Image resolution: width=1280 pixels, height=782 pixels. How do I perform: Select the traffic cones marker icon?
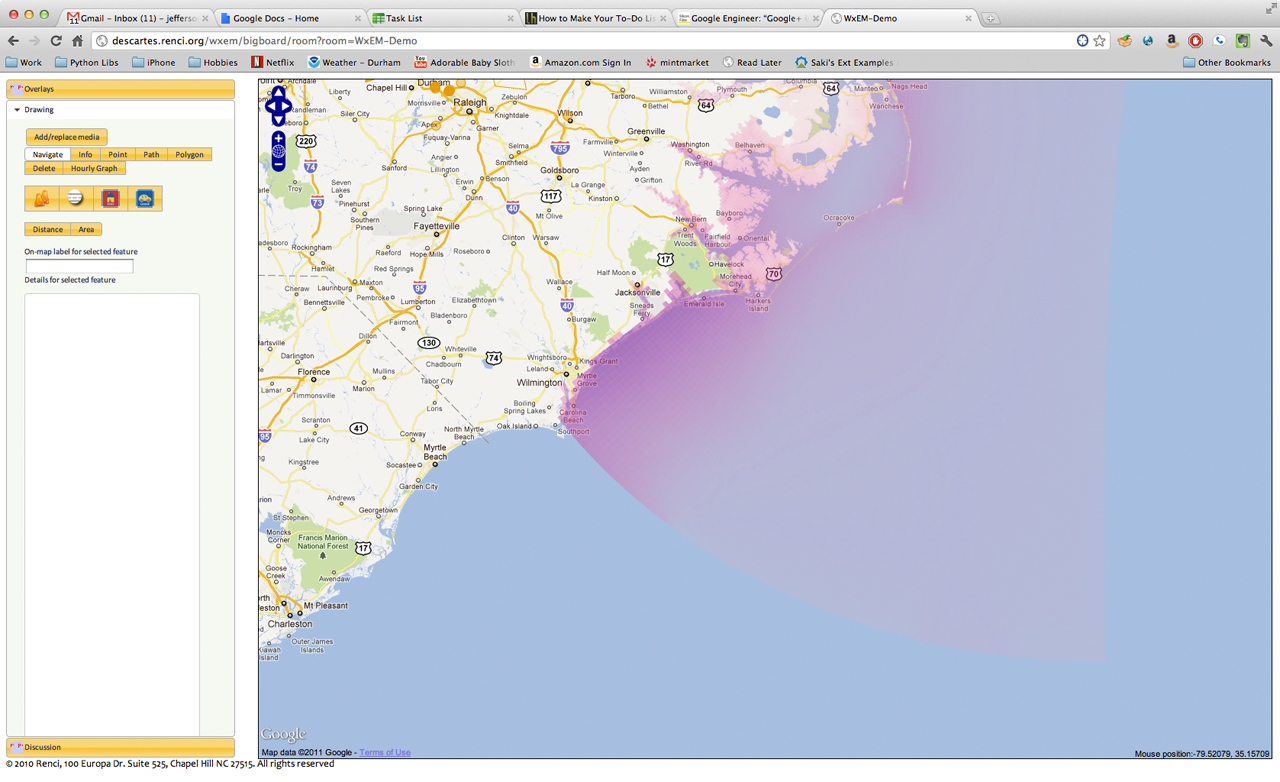click(42, 199)
